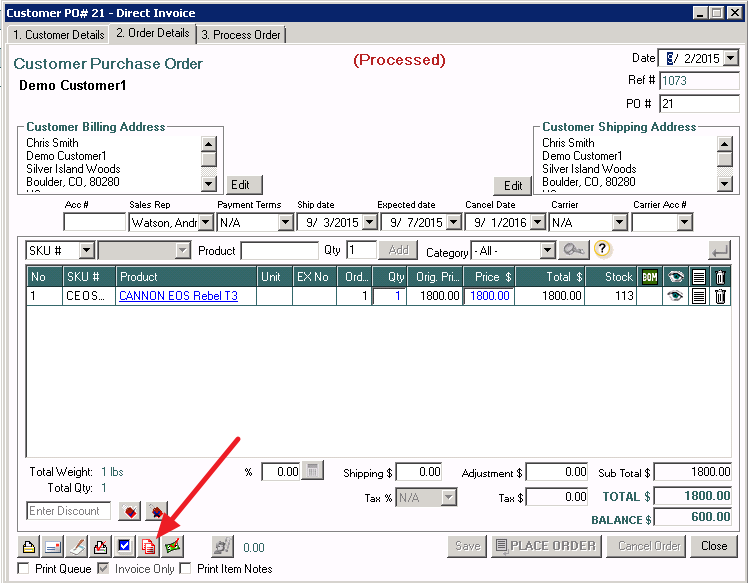This screenshot has width=748, height=583.
Task: Click the apply discount tag icon
Action: coord(129,511)
